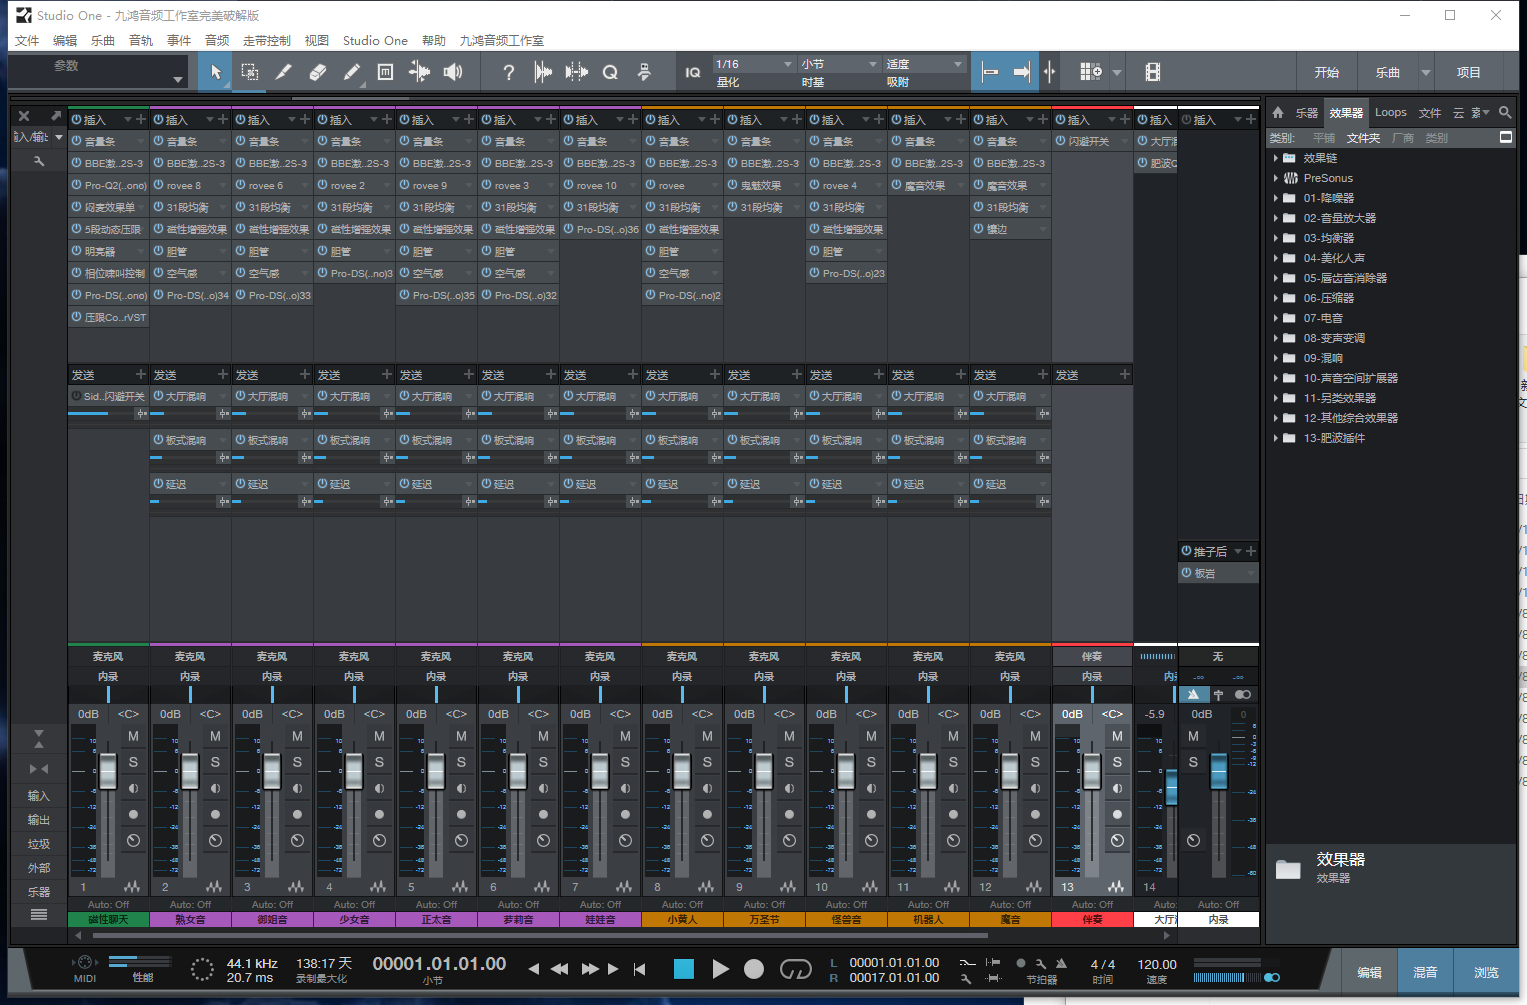Toggle power of 大厅混响 send on channel 2
The width and height of the screenshot is (1527, 1005).
coord(158,397)
